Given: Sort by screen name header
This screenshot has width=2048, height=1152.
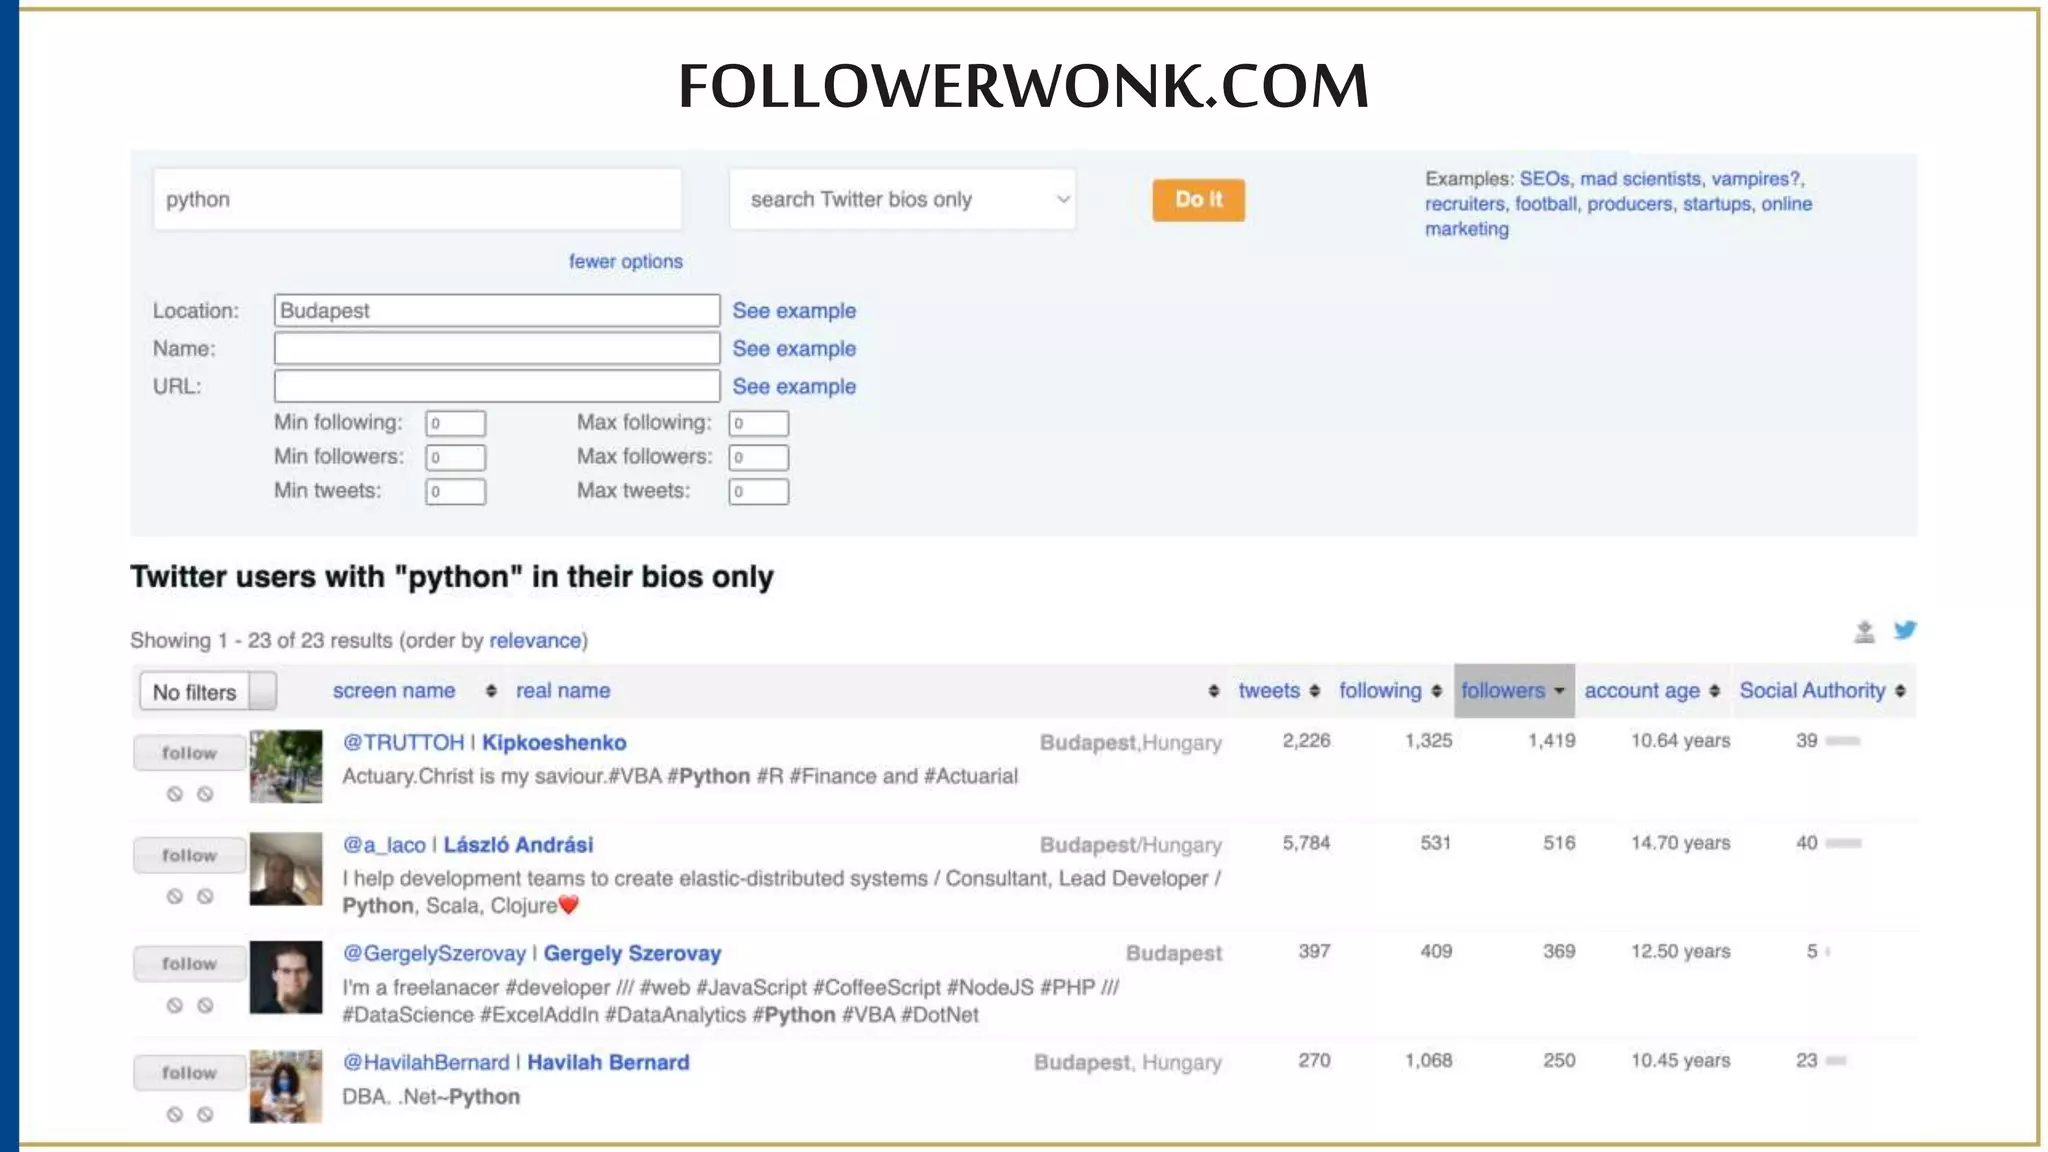Looking at the screenshot, I should coord(394,691).
